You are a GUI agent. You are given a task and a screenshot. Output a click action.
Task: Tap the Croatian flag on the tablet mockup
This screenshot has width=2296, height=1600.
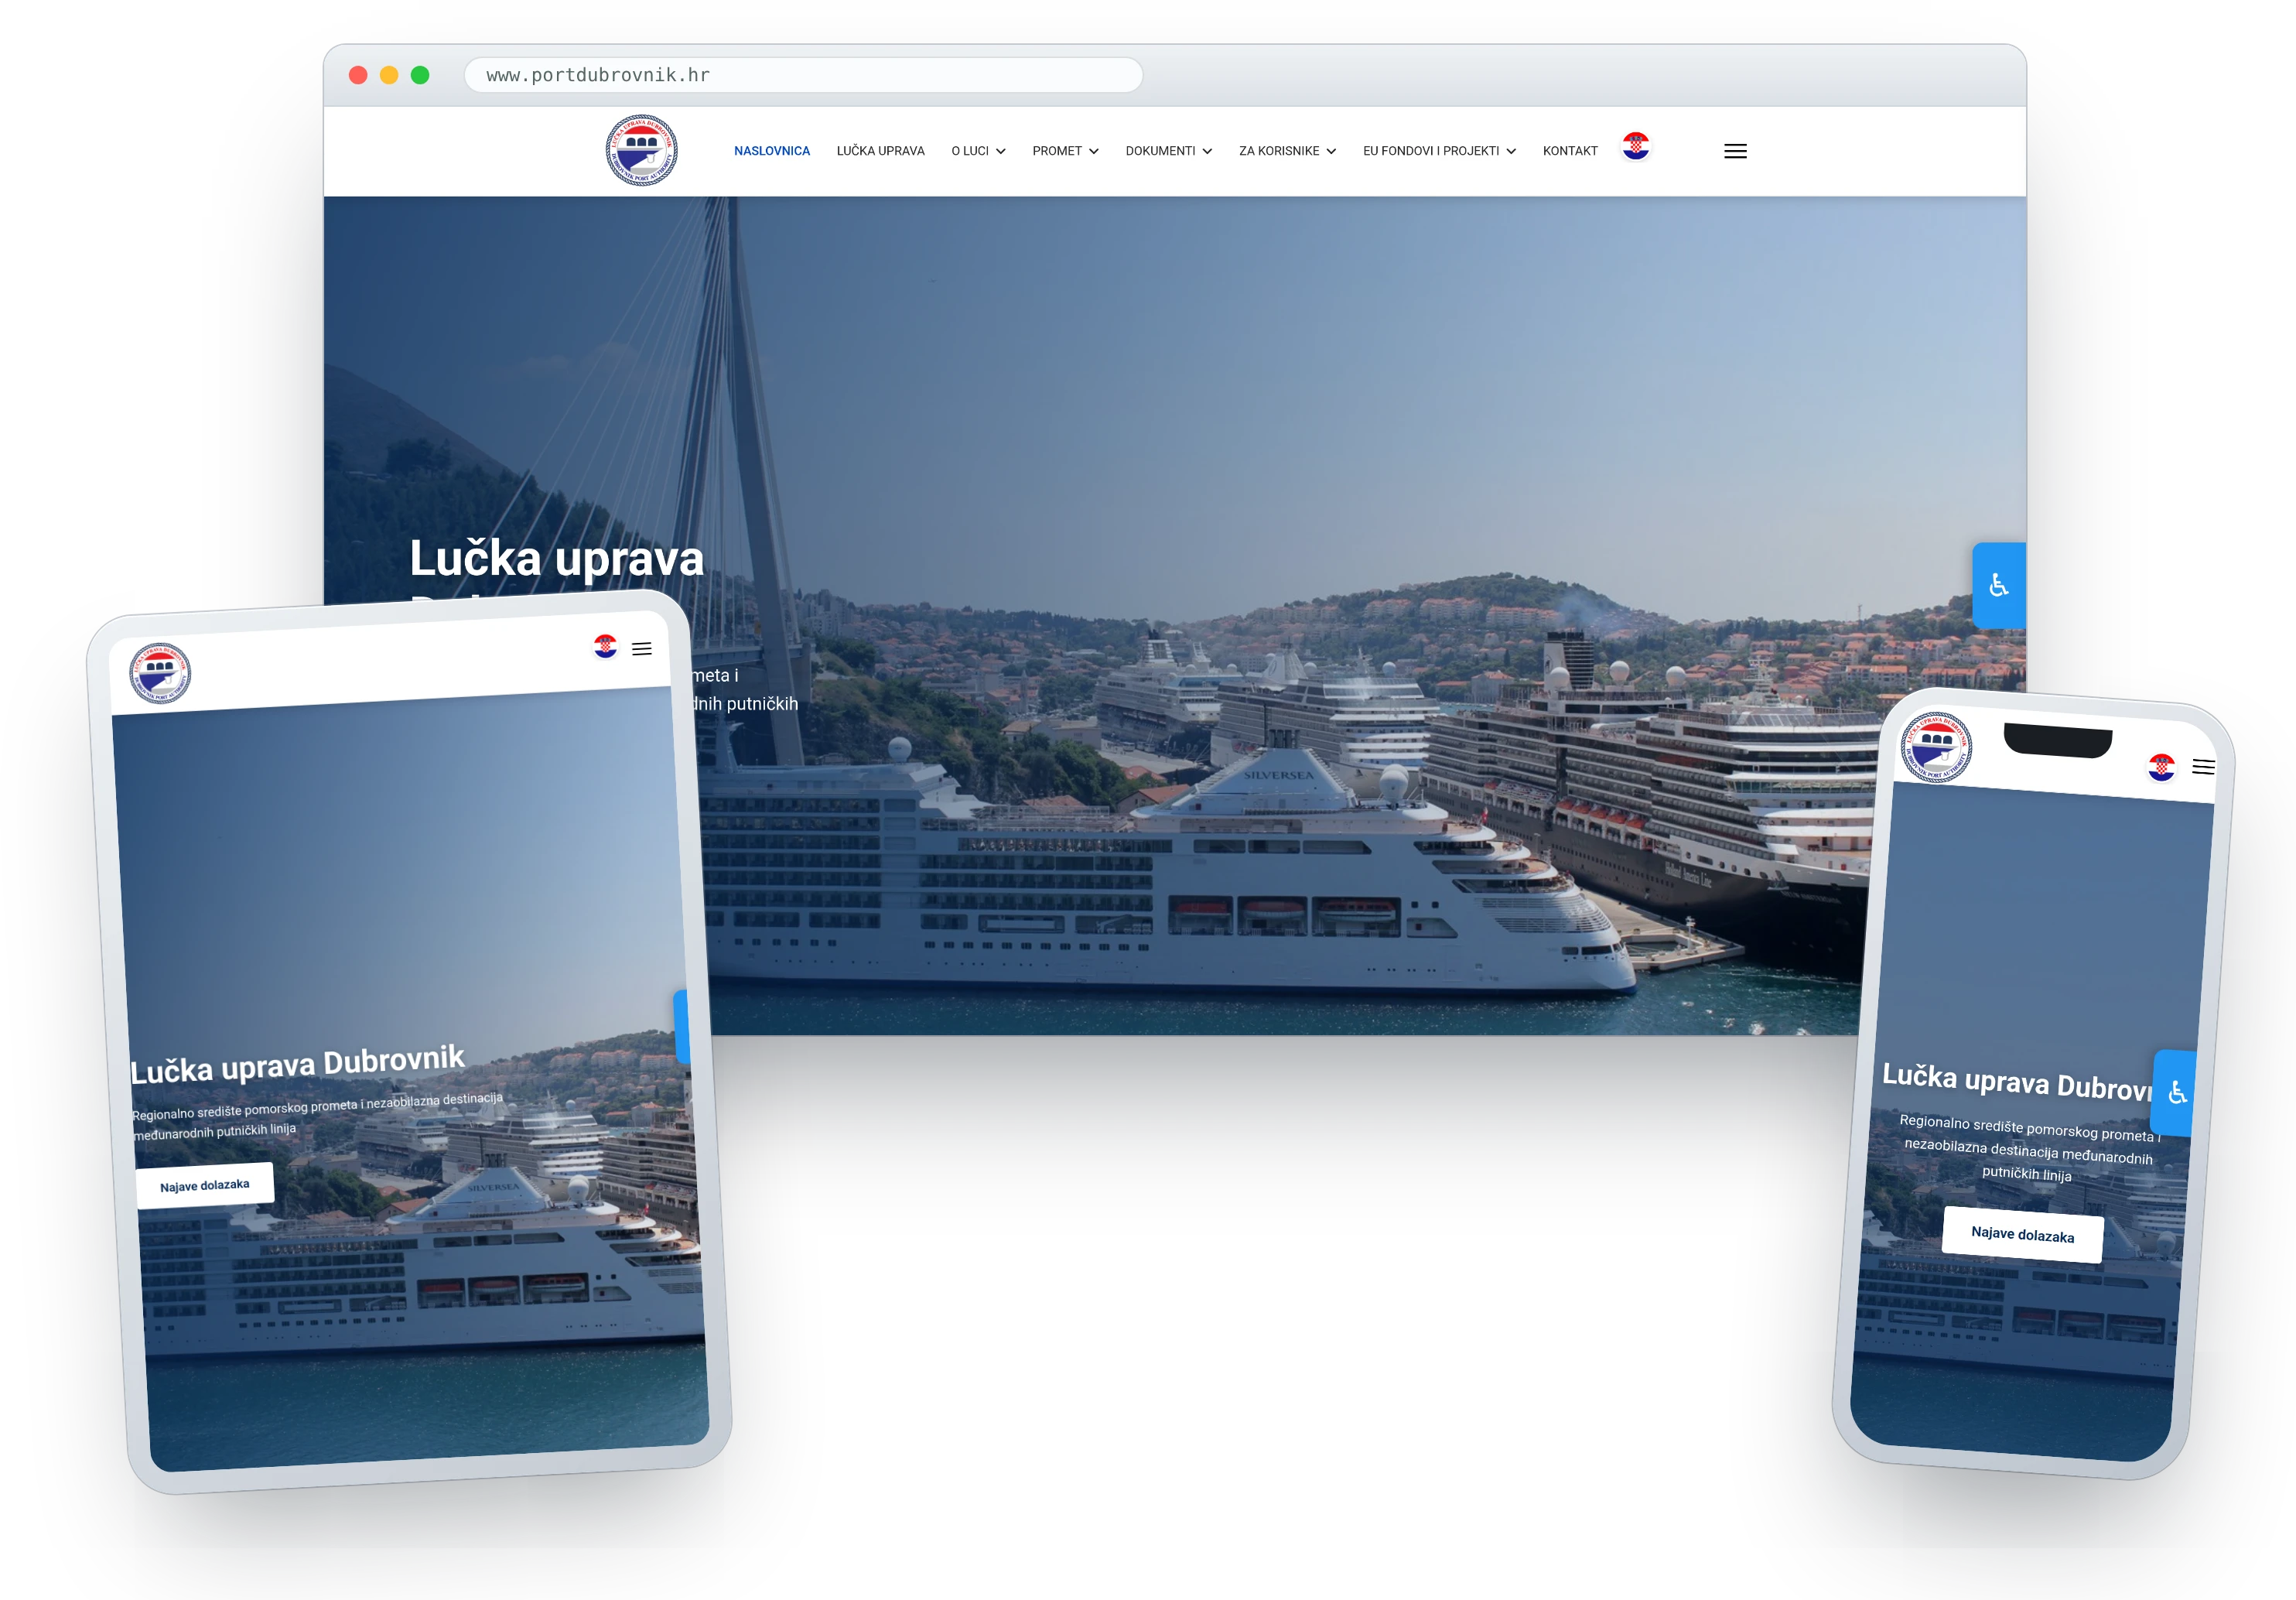605,646
